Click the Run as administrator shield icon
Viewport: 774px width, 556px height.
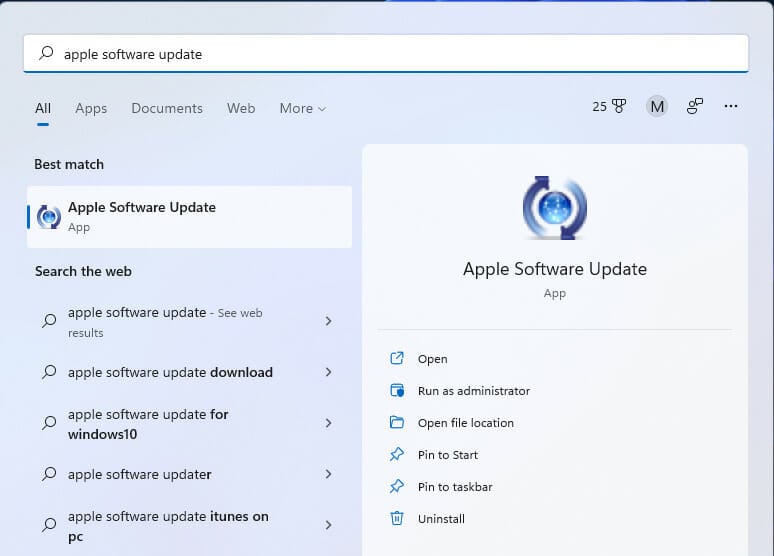click(x=397, y=390)
